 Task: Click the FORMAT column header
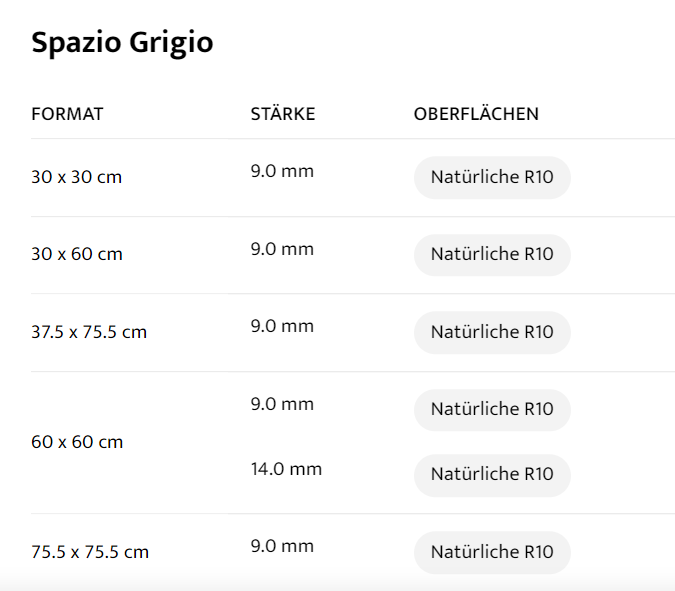click(x=67, y=114)
